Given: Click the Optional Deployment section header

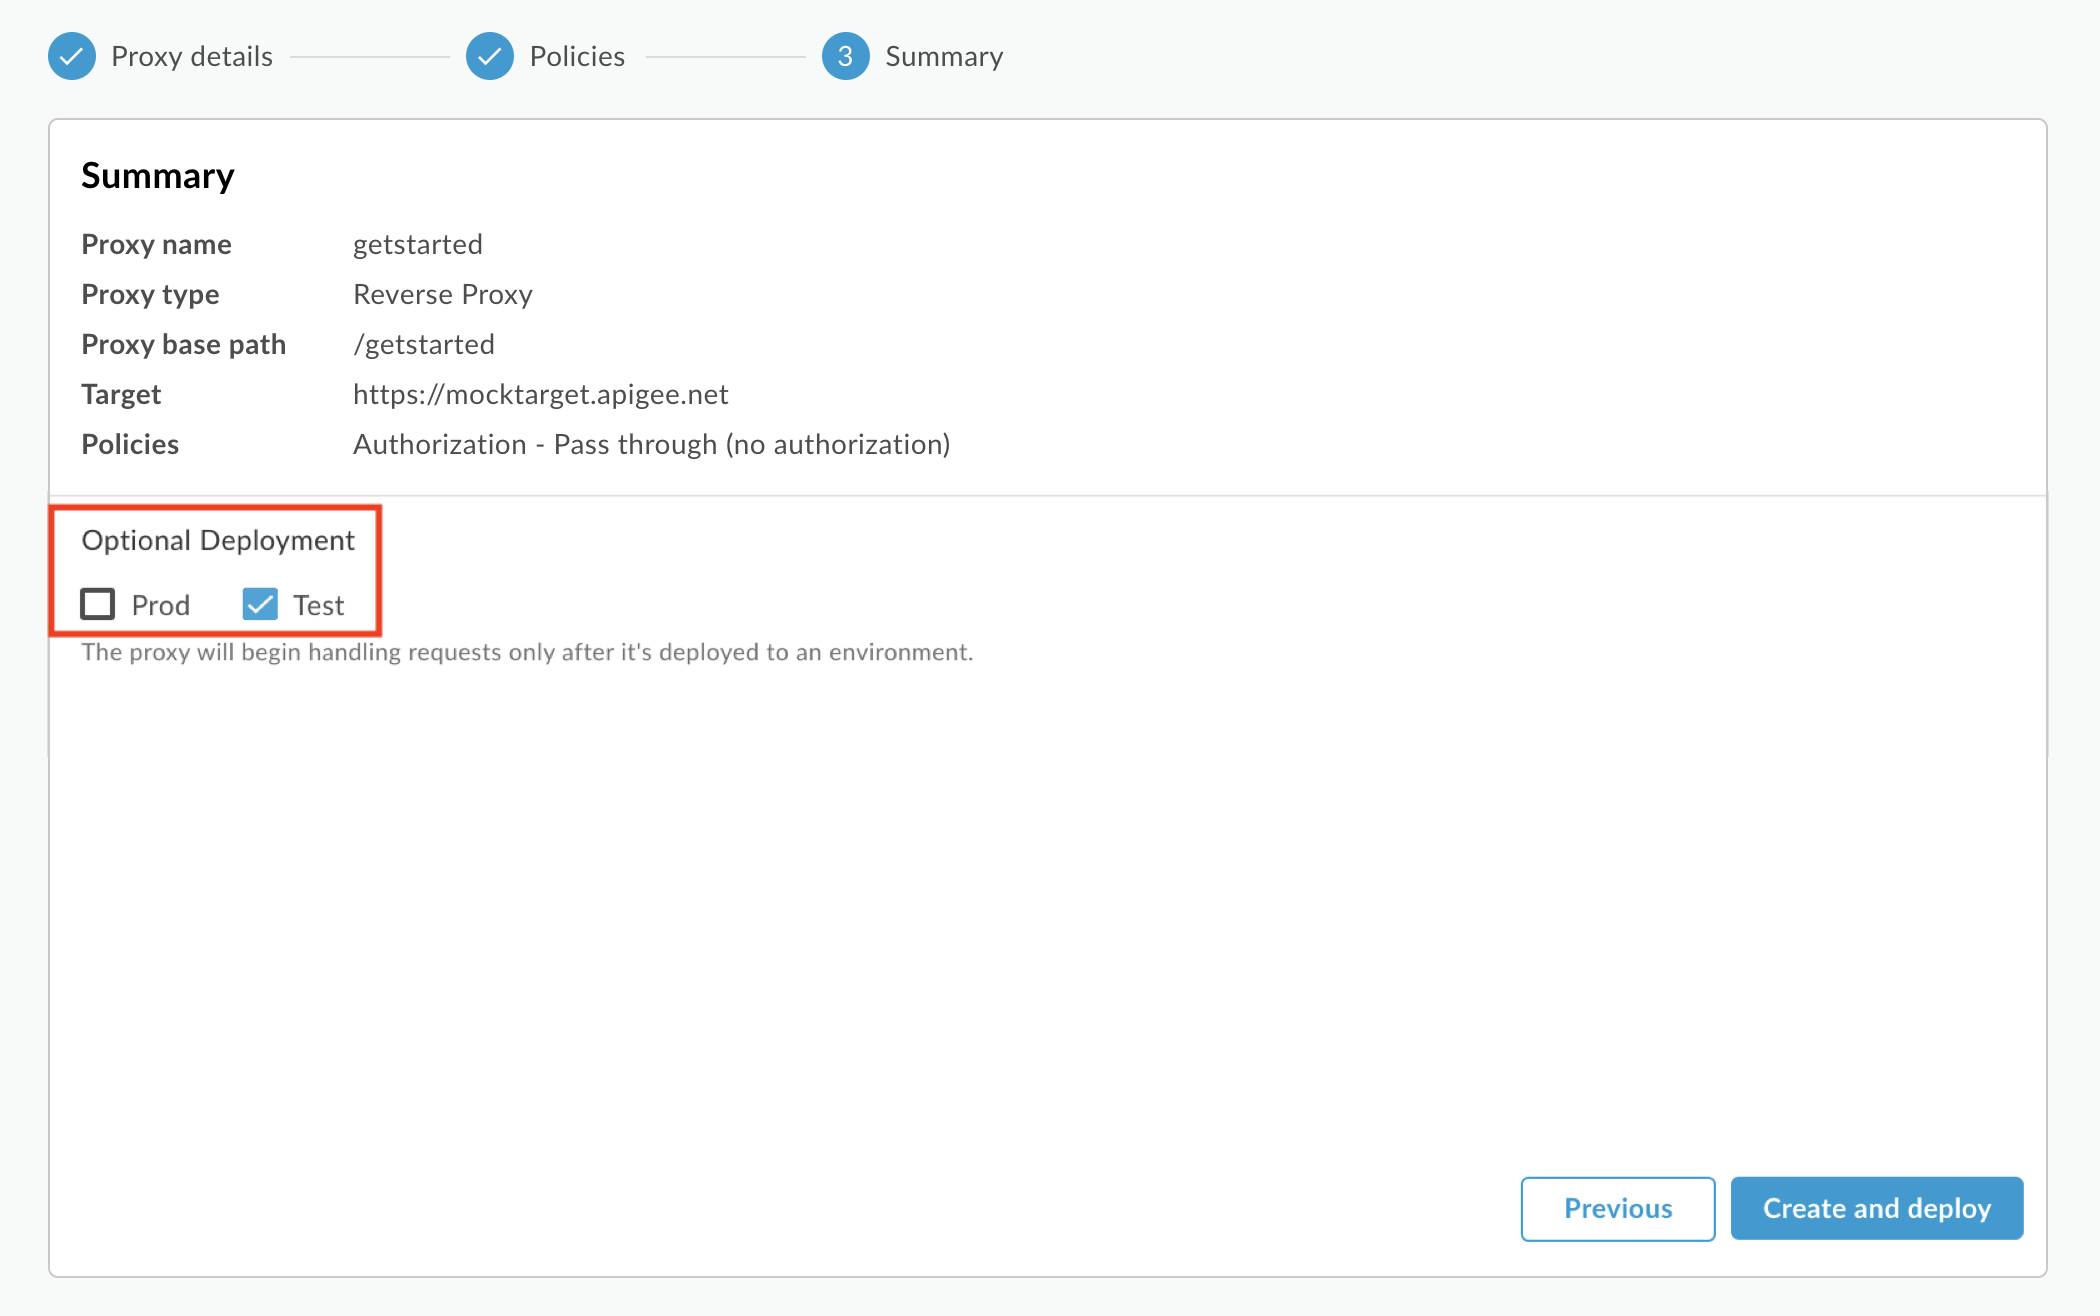Looking at the screenshot, I should pos(218,540).
